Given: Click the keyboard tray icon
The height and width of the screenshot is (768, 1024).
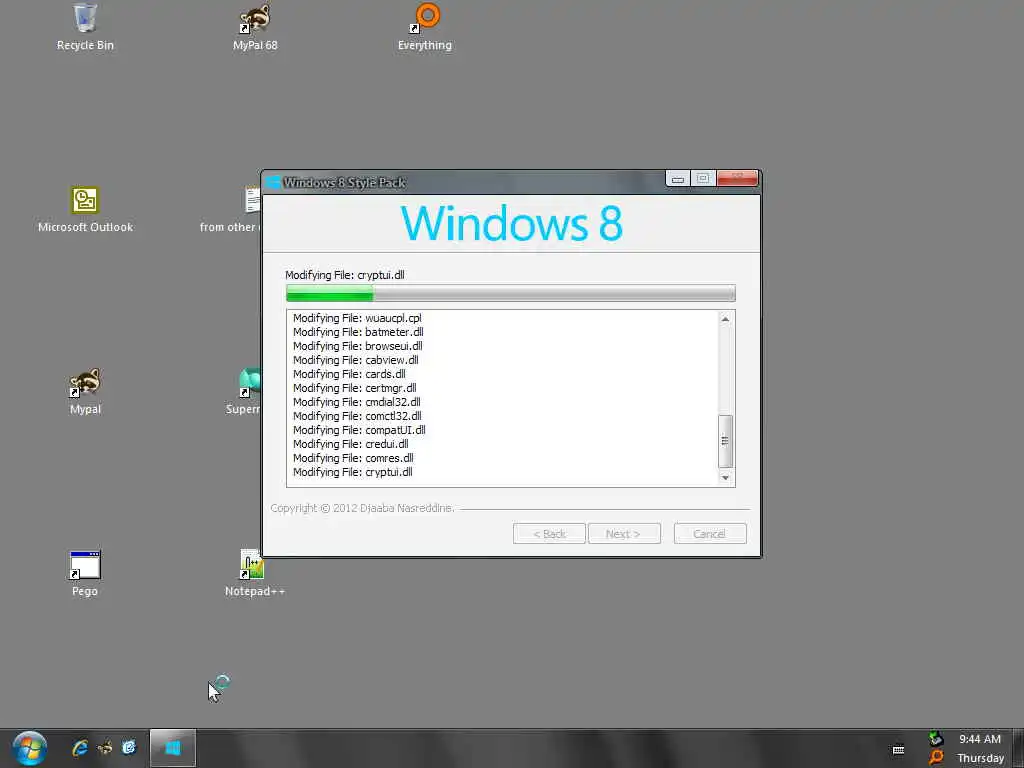Looking at the screenshot, I should 899,750.
